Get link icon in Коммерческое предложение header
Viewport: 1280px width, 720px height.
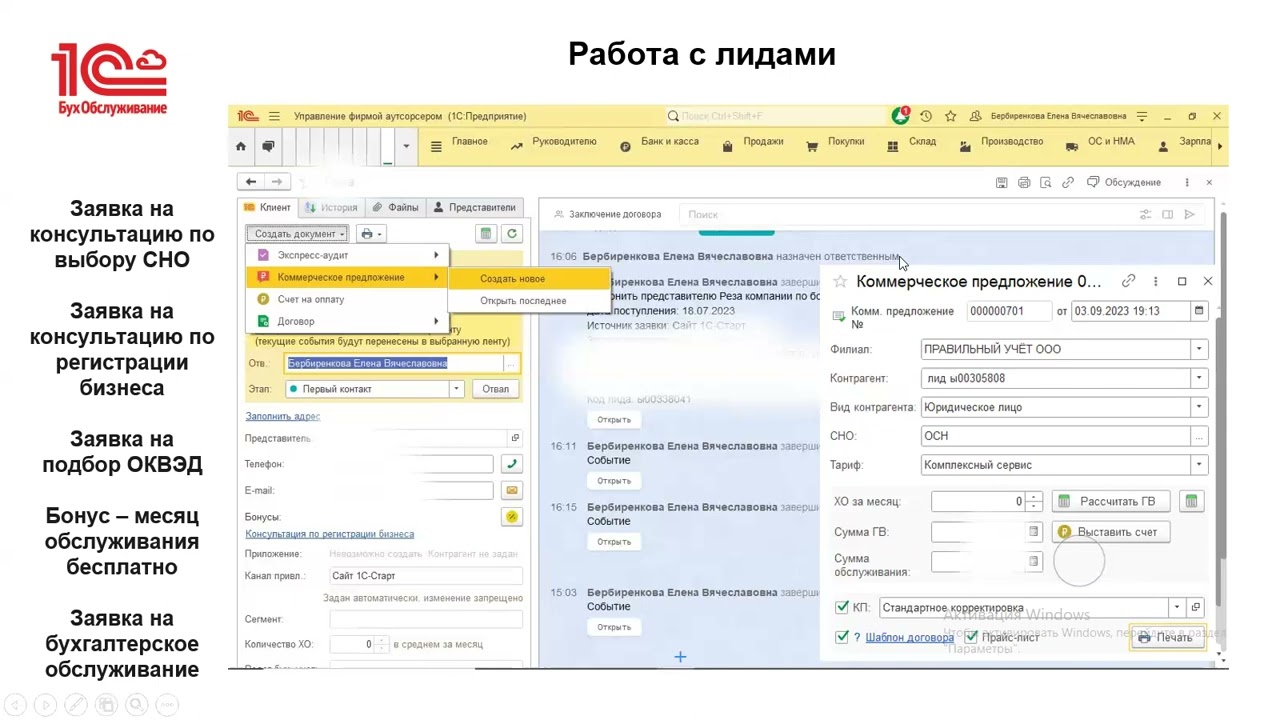coord(1128,281)
